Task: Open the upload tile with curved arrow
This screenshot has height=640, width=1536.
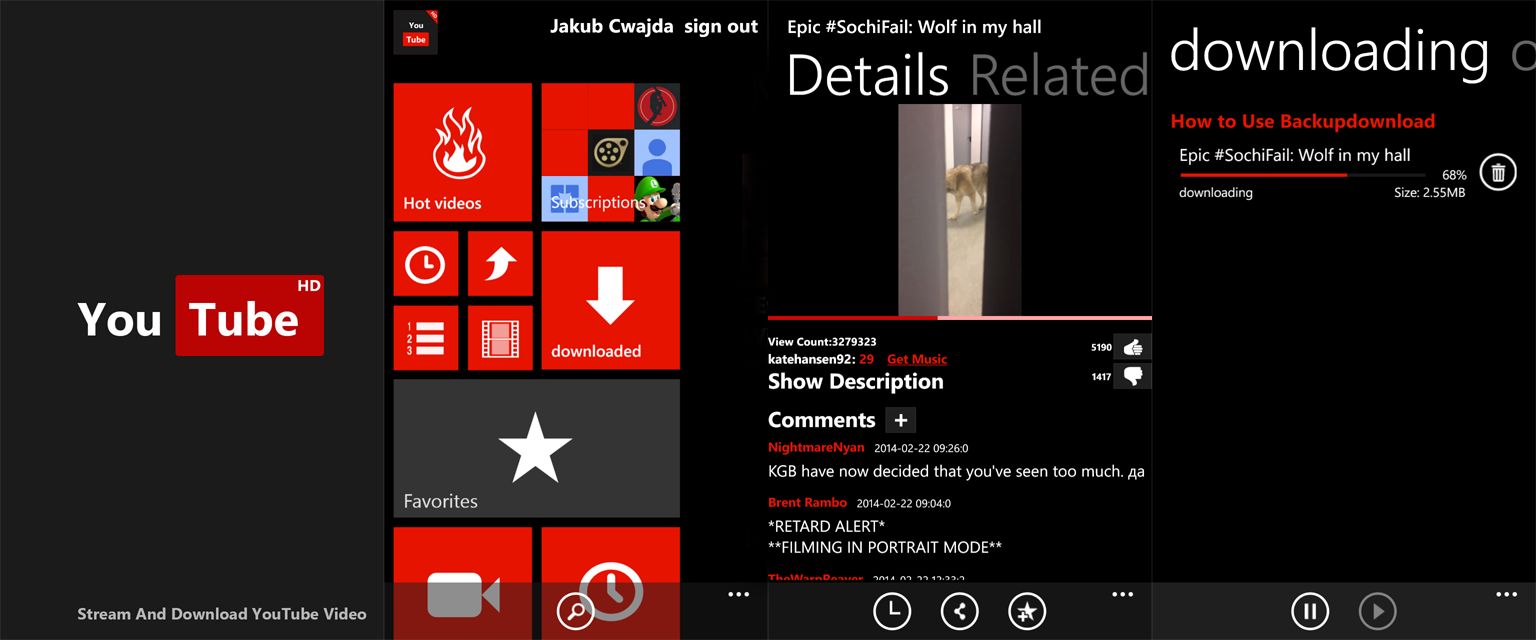Action: point(500,263)
